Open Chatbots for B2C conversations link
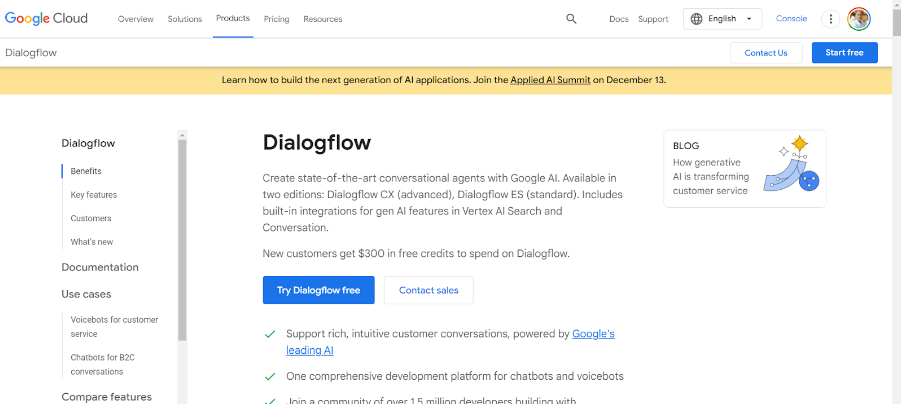Screen dimensions: 901x404 tap(102, 364)
